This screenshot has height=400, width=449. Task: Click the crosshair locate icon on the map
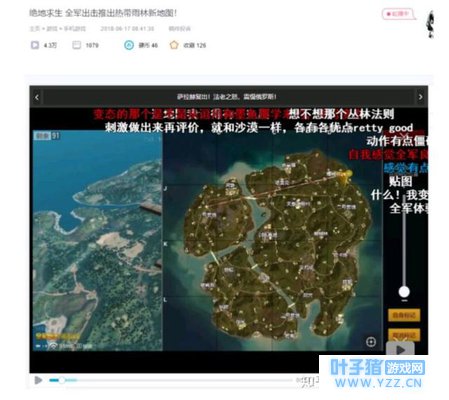[x=371, y=342]
